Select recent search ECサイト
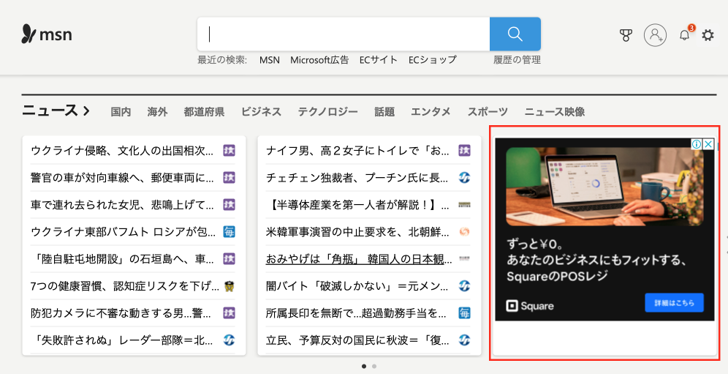The height and width of the screenshot is (374, 728). pyautogui.click(x=378, y=60)
